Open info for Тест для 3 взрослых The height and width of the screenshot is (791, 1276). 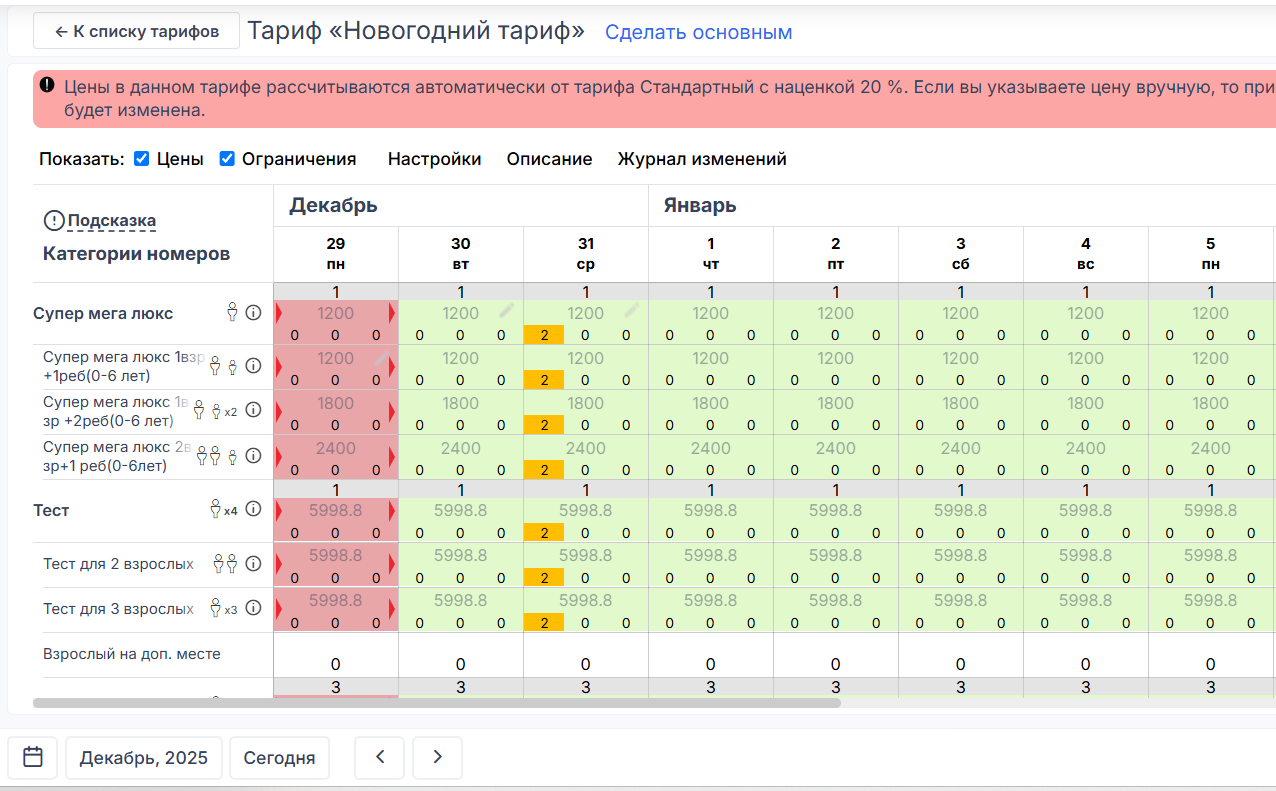[x=253, y=608]
